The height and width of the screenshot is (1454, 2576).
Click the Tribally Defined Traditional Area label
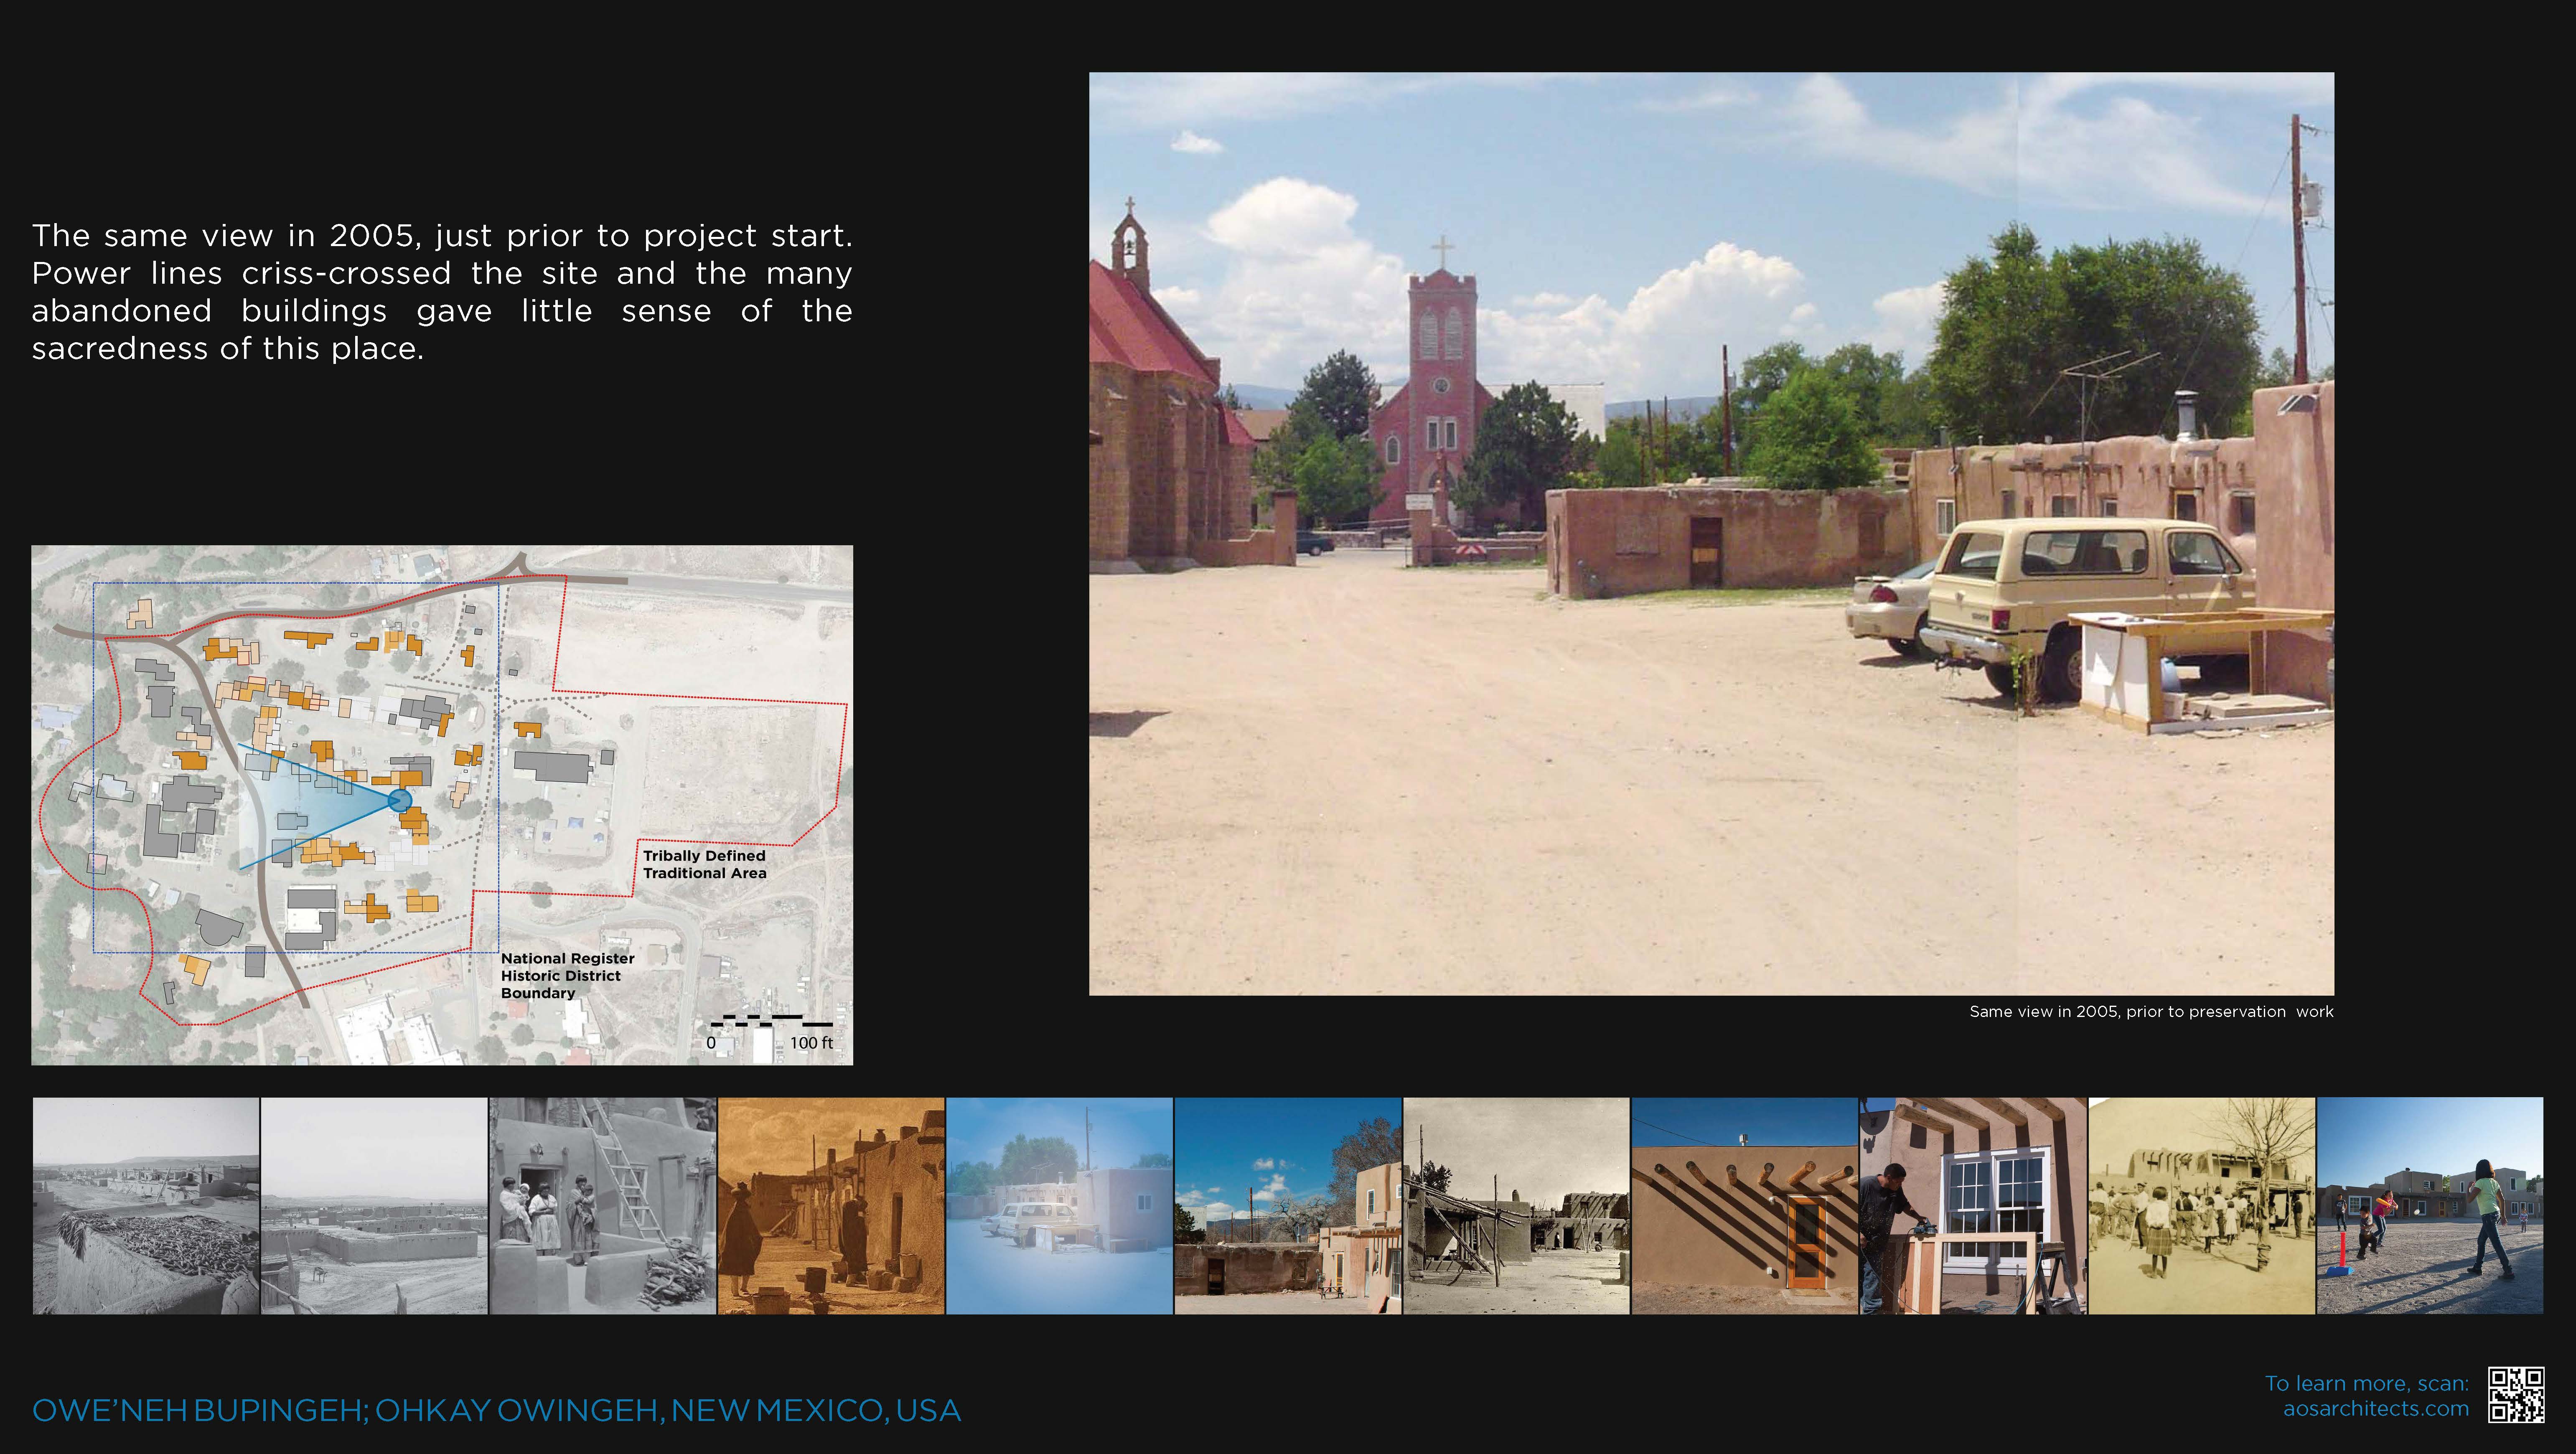[x=704, y=864]
